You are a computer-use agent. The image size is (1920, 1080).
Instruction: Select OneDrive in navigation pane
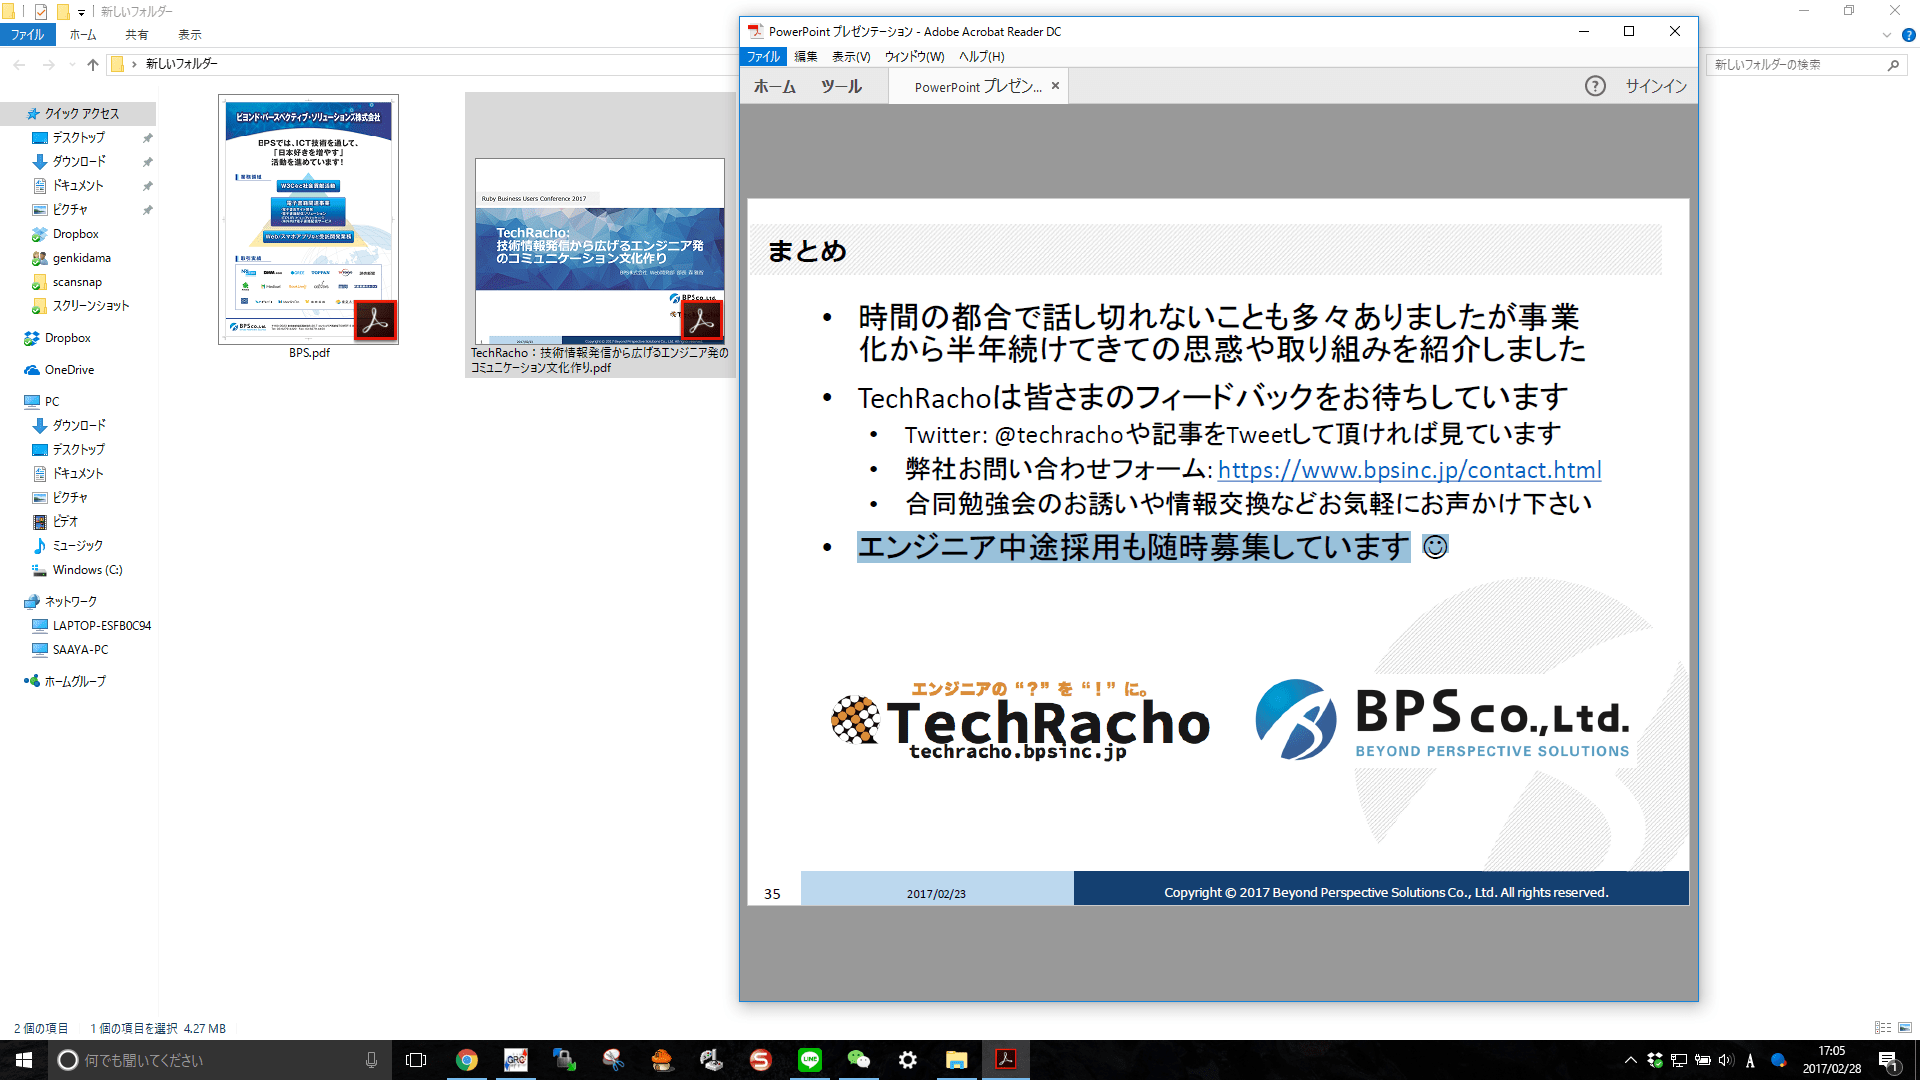click(69, 370)
